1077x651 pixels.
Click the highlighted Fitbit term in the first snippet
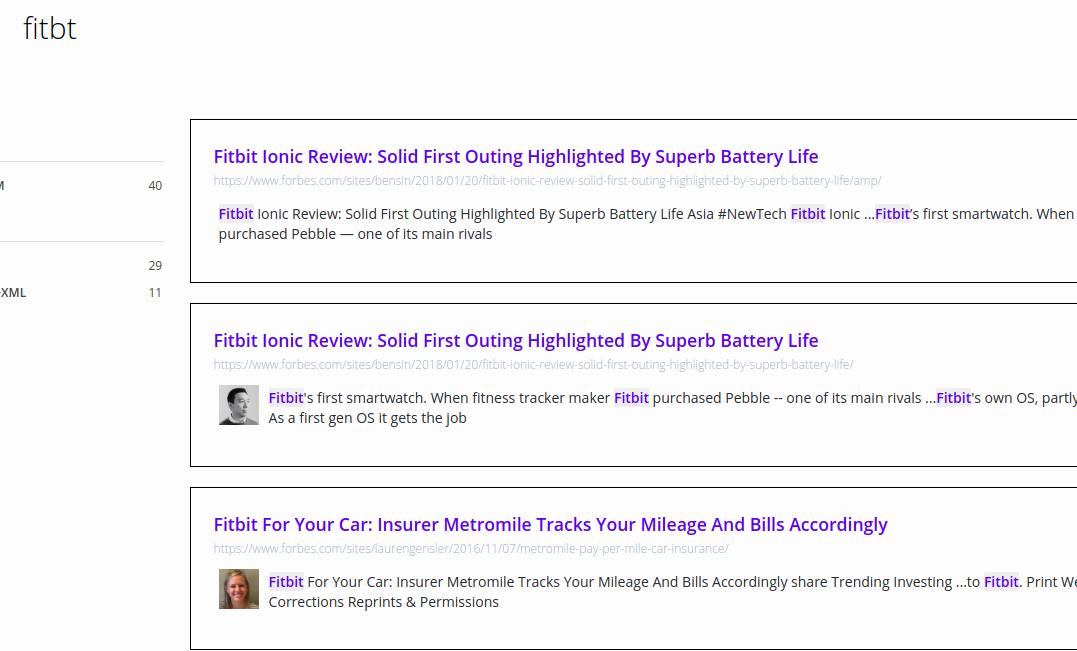coord(235,213)
